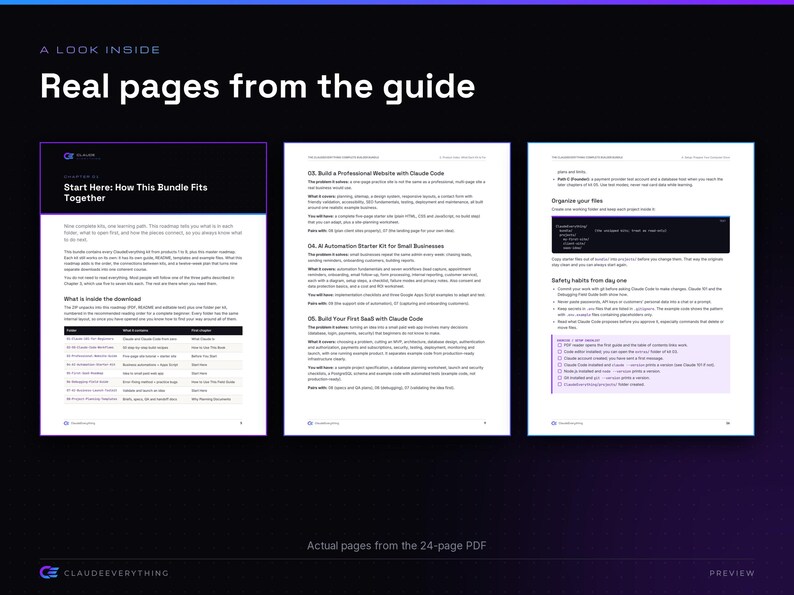The image size is (794, 595).
Task: Check 'Code editor installed' checklist box
Action: coord(560,351)
